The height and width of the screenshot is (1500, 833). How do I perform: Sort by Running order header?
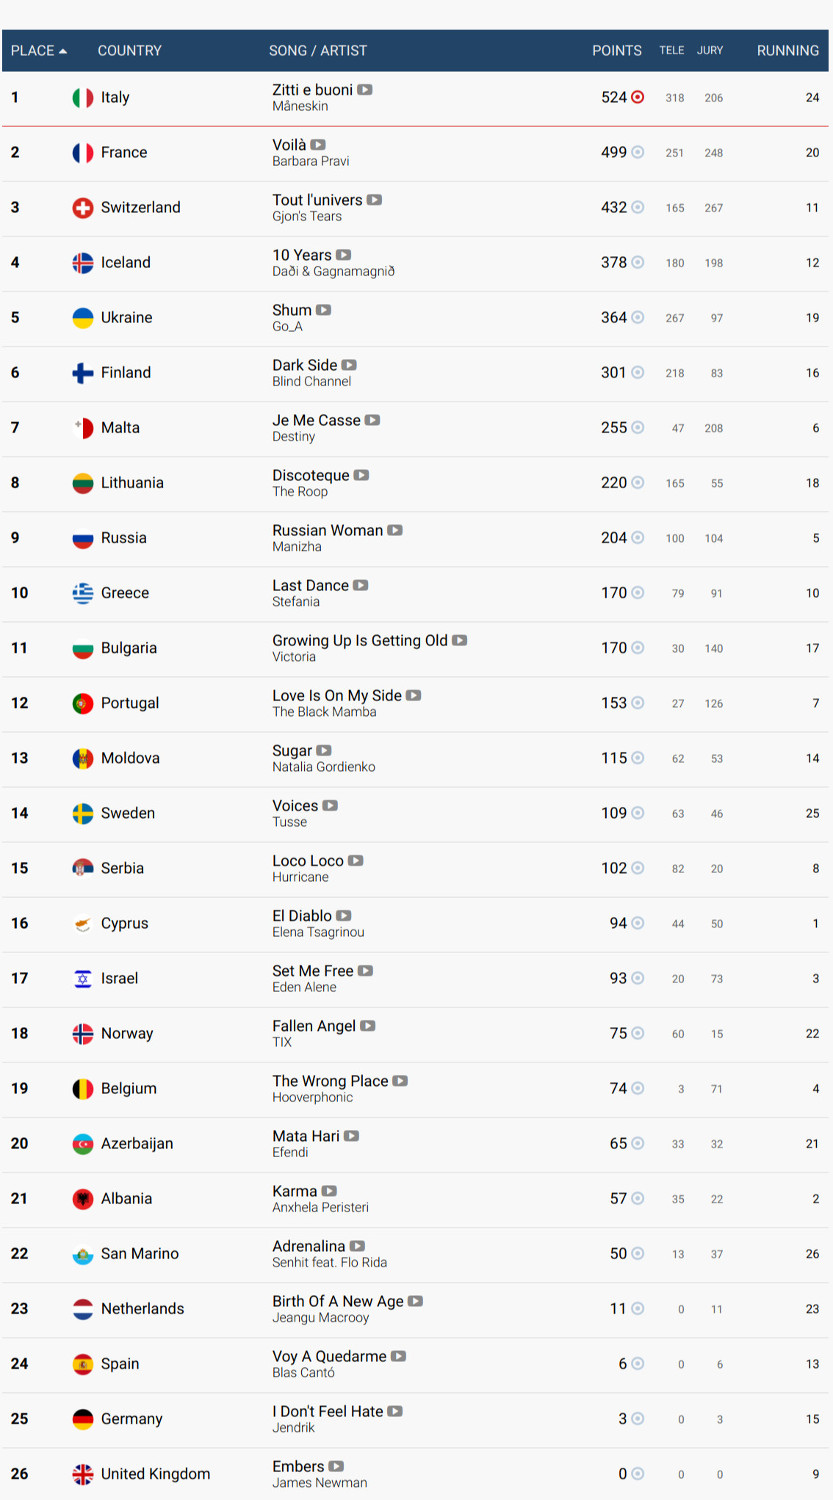point(787,51)
